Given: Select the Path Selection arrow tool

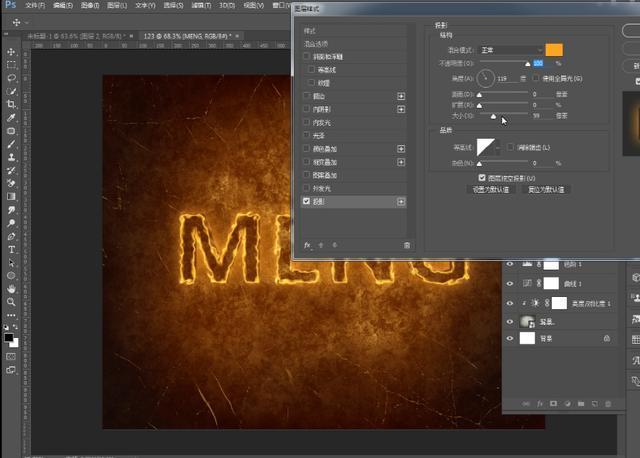Looking at the screenshot, I should (x=11, y=262).
